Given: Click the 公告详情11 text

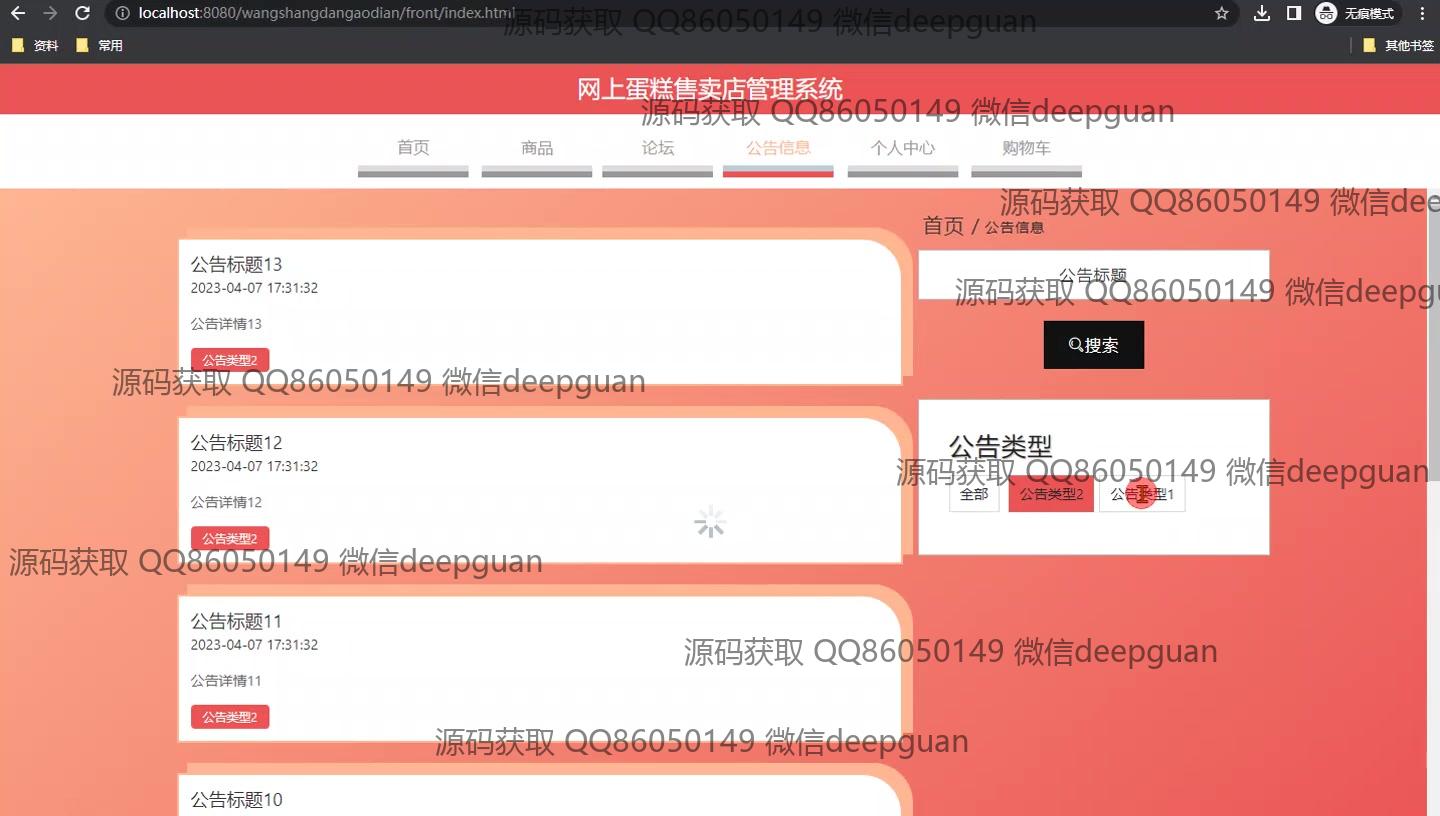Looking at the screenshot, I should tap(226, 681).
